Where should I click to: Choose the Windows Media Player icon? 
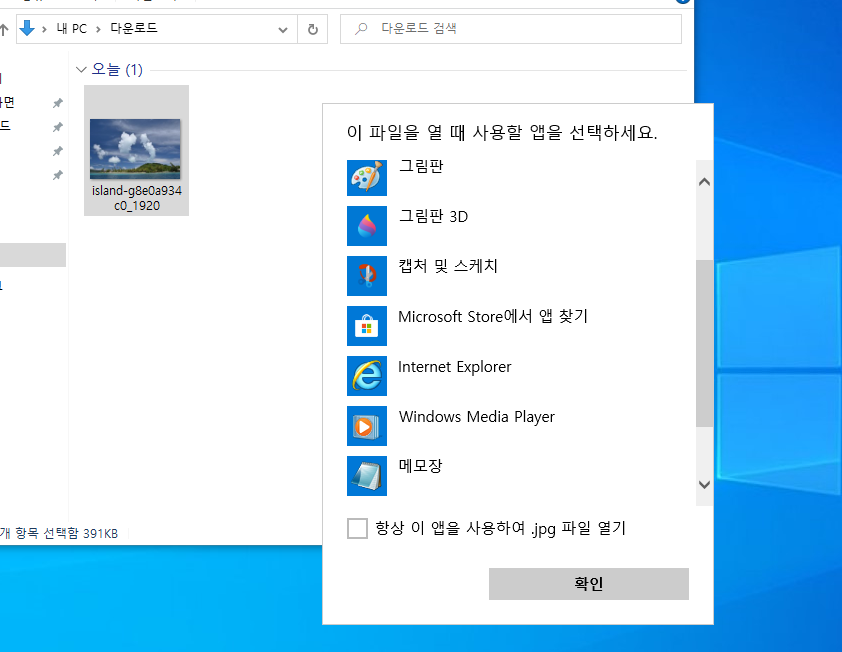point(367,426)
